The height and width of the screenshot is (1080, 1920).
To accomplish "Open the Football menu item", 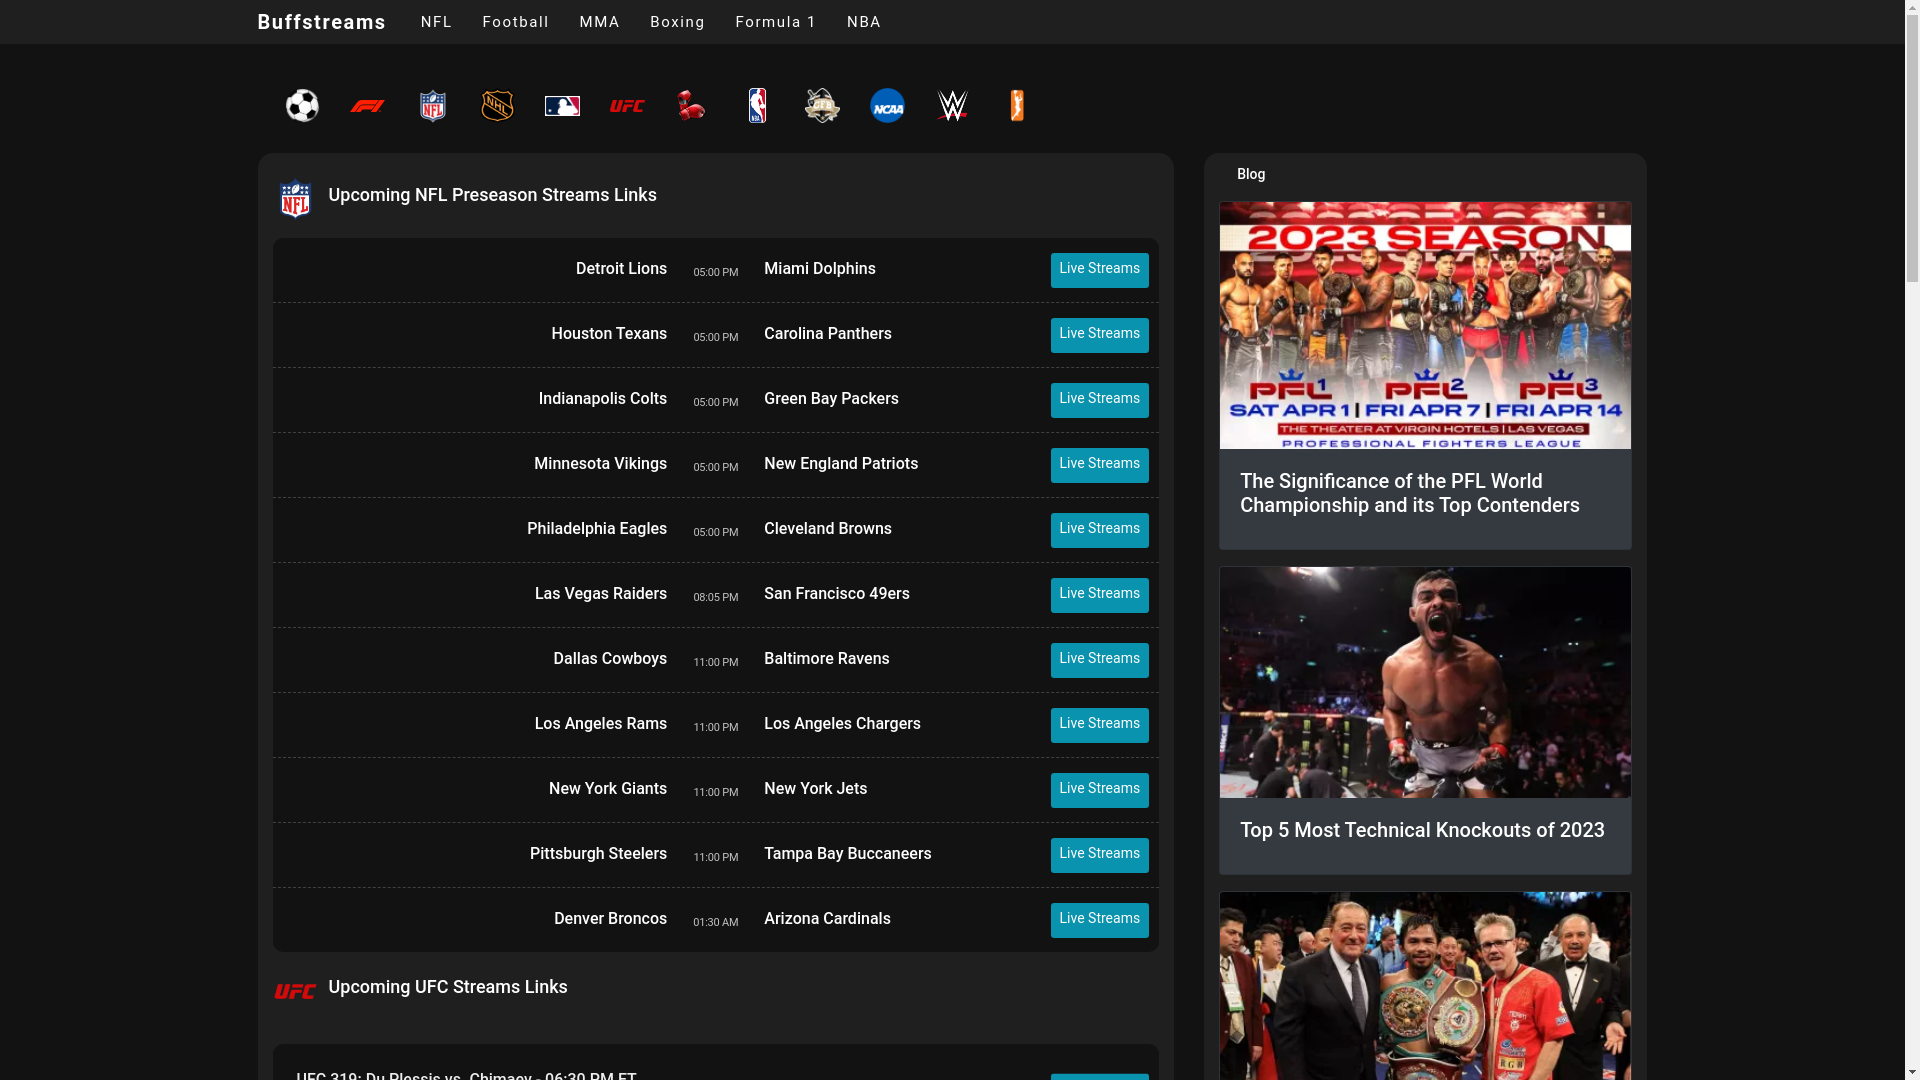I will pos(516,22).
